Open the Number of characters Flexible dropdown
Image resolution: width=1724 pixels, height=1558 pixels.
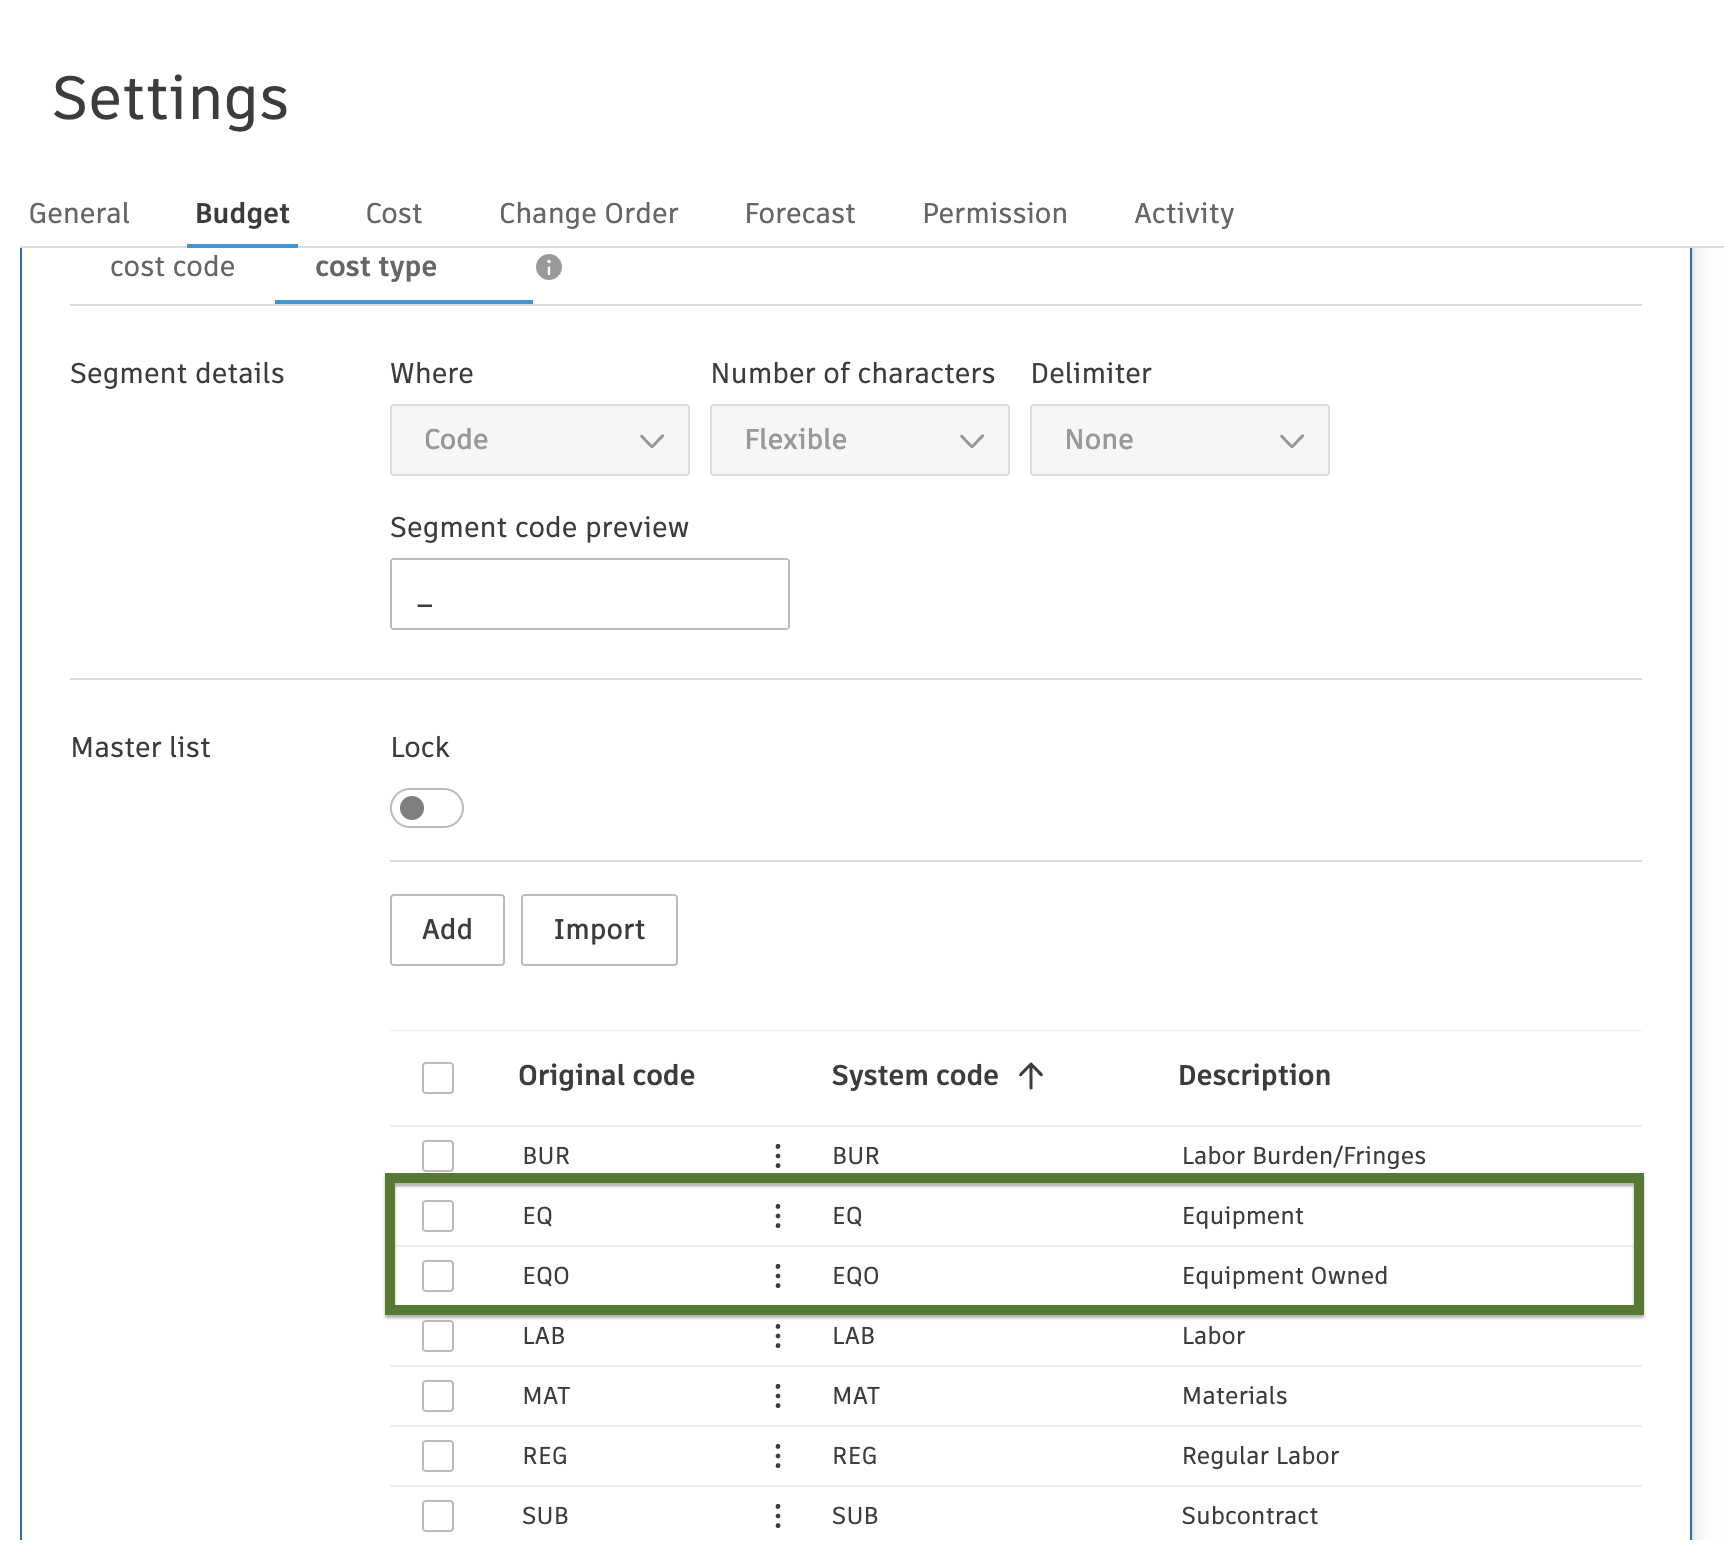pos(860,440)
